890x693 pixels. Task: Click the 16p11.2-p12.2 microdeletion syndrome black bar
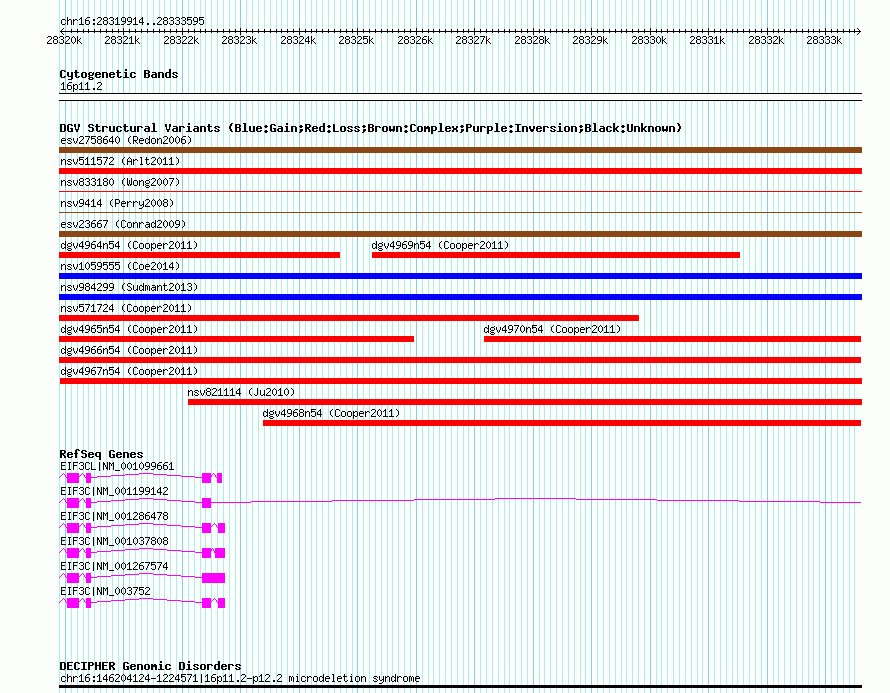(460, 687)
